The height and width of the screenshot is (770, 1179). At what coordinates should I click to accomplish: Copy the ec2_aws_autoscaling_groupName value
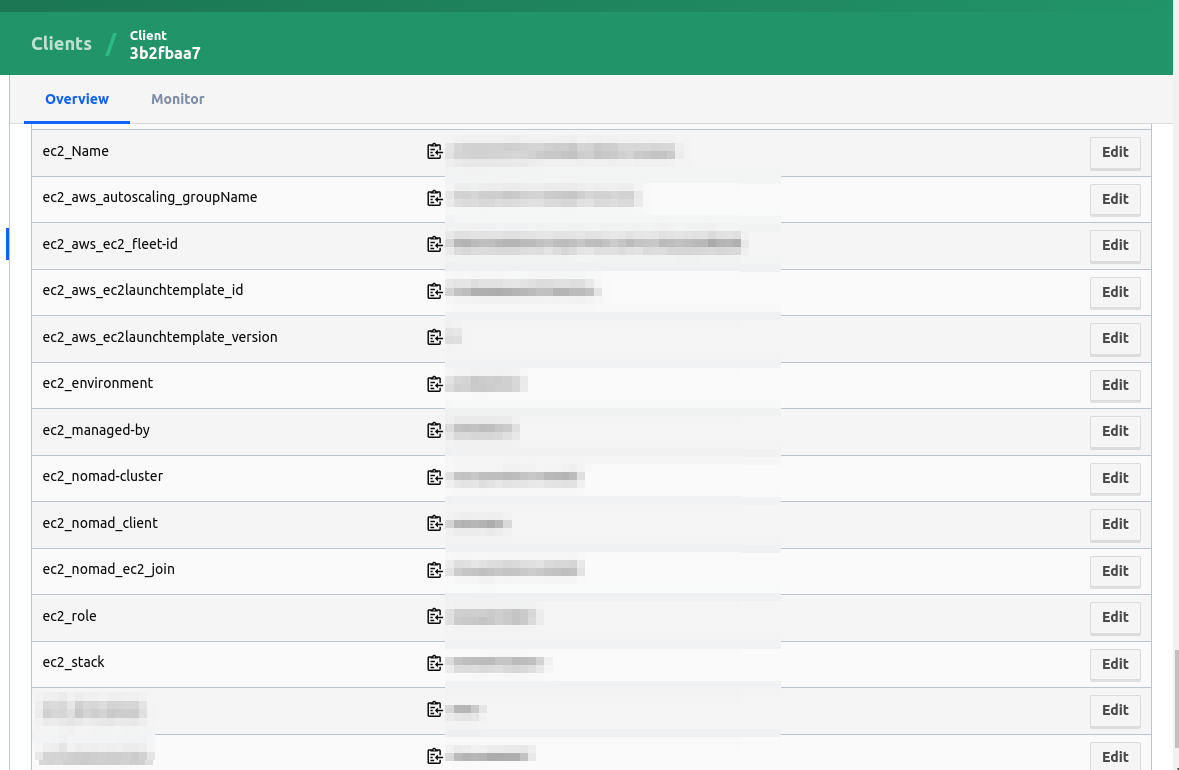(435, 199)
